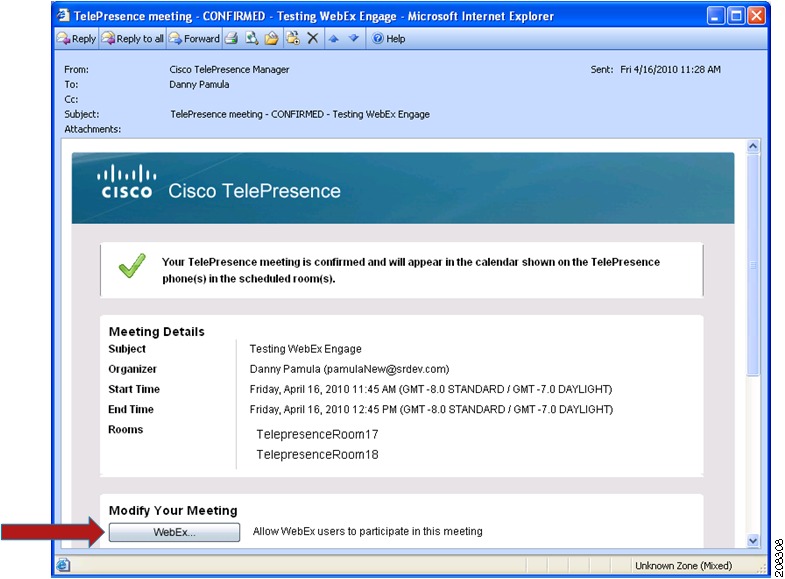785x579 pixels.
Task: Open Help from the toolbar
Action: pos(388,39)
